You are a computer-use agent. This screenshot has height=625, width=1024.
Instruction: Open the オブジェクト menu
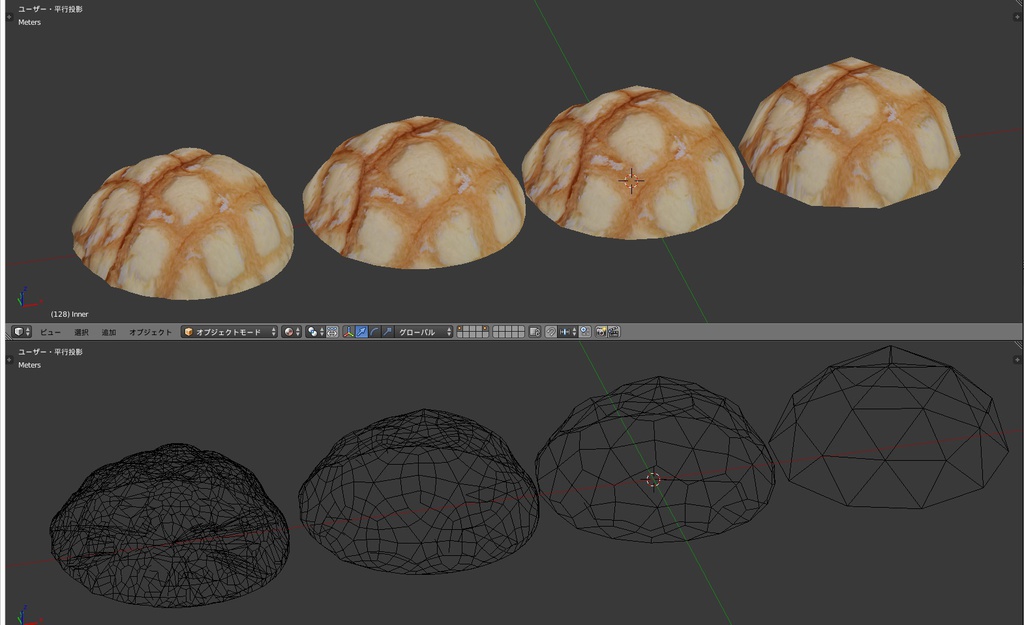150,332
